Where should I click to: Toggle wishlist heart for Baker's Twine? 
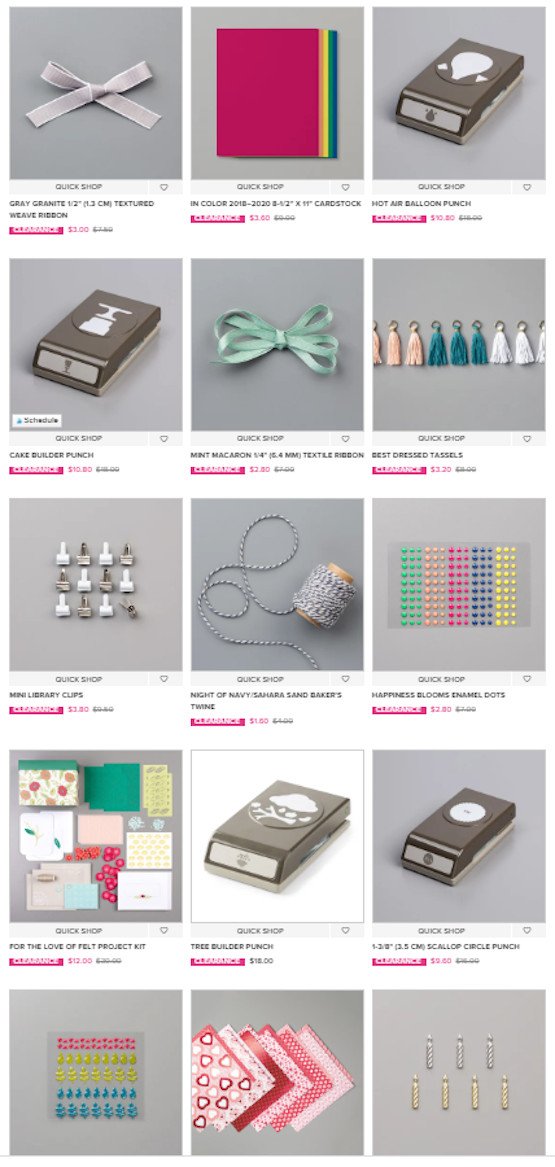[x=345, y=679]
